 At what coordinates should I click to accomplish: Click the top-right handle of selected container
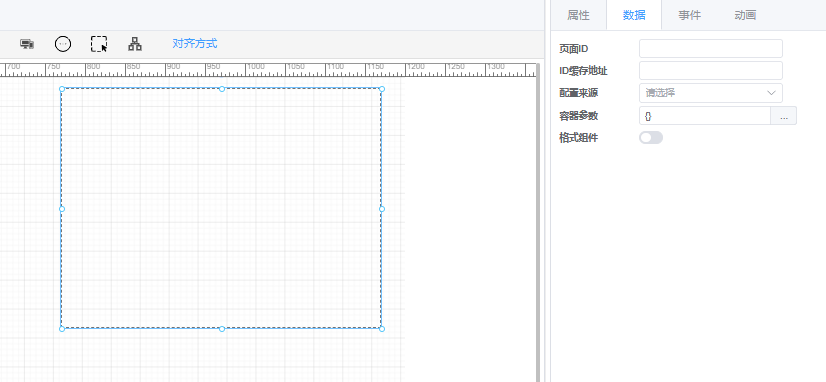(382, 89)
